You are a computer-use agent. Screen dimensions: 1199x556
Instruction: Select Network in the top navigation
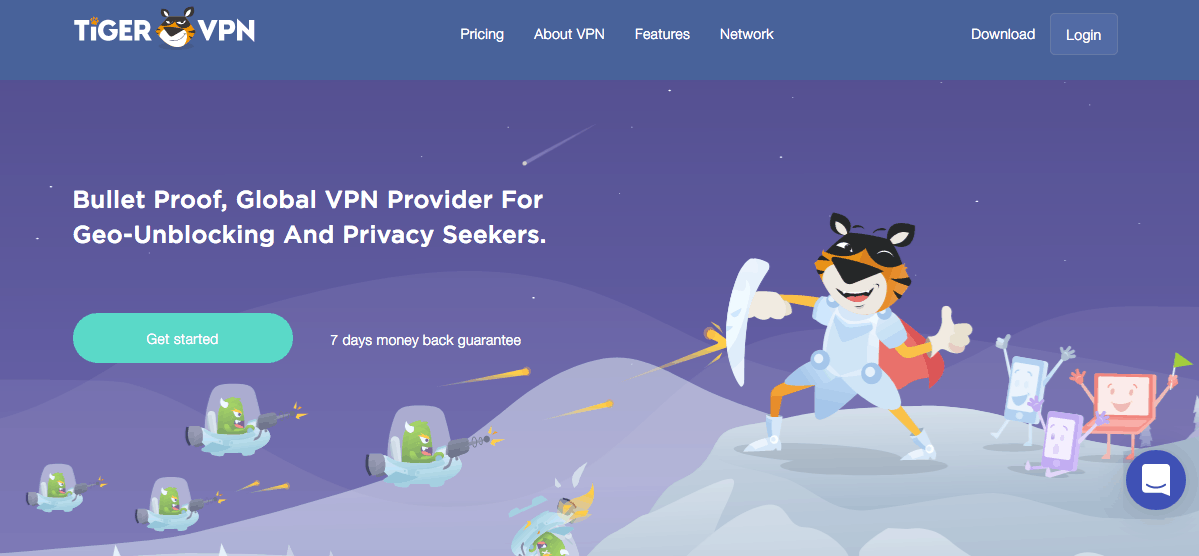pos(746,34)
